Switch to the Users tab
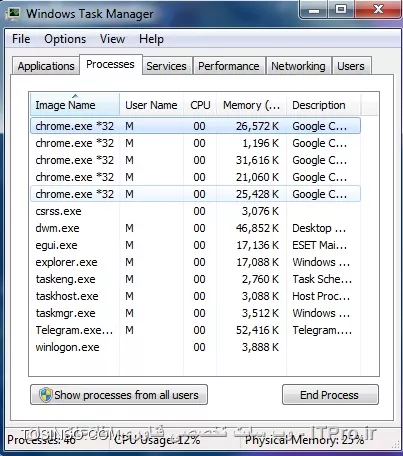The width and height of the screenshot is (403, 456). [x=351, y=66]
